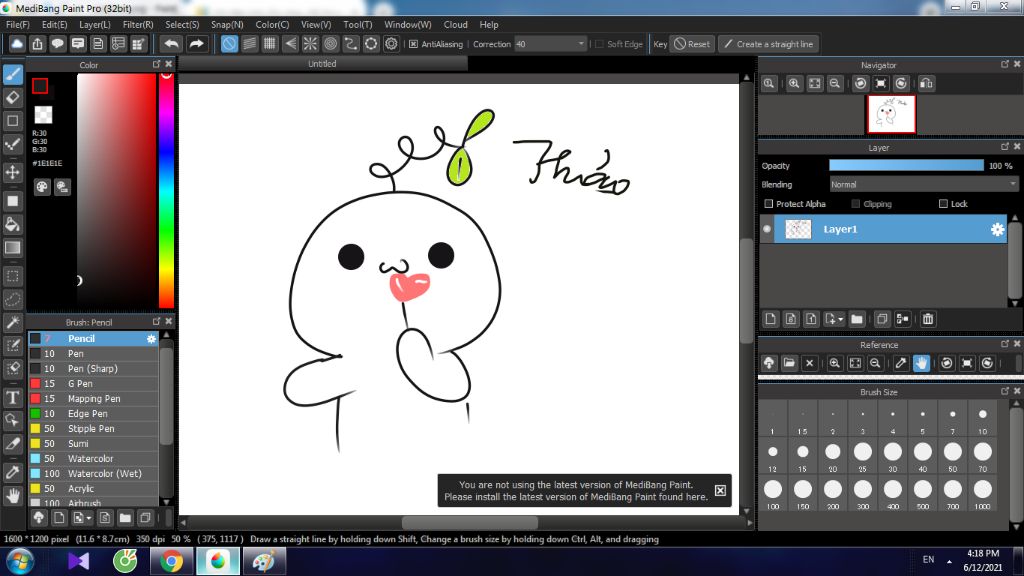The image size is (1024, 576).
Task: Open Visual Studio from the taskbar
Action: [78, 562]
